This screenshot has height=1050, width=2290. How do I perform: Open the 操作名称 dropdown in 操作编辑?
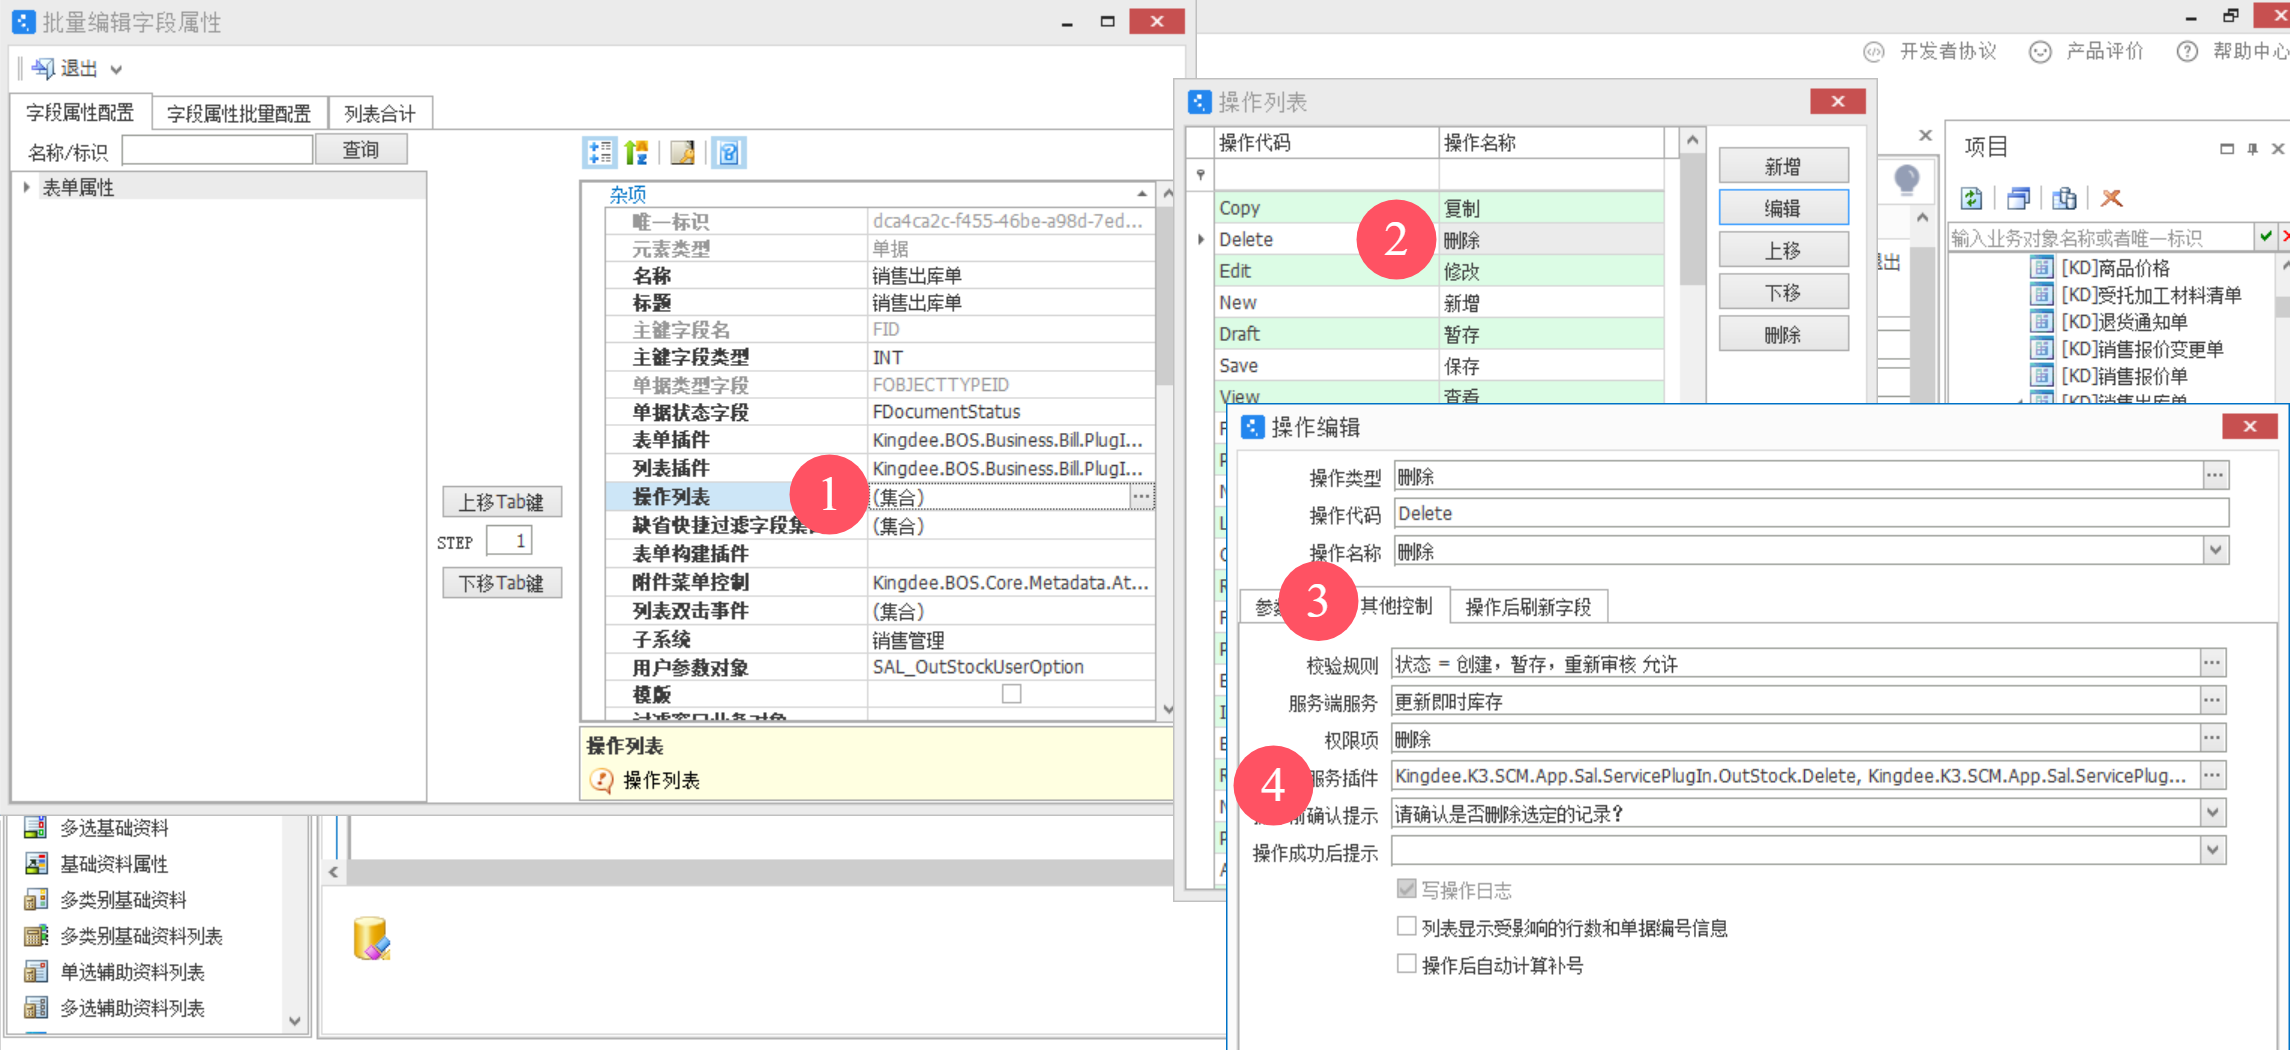(2216, 551)
